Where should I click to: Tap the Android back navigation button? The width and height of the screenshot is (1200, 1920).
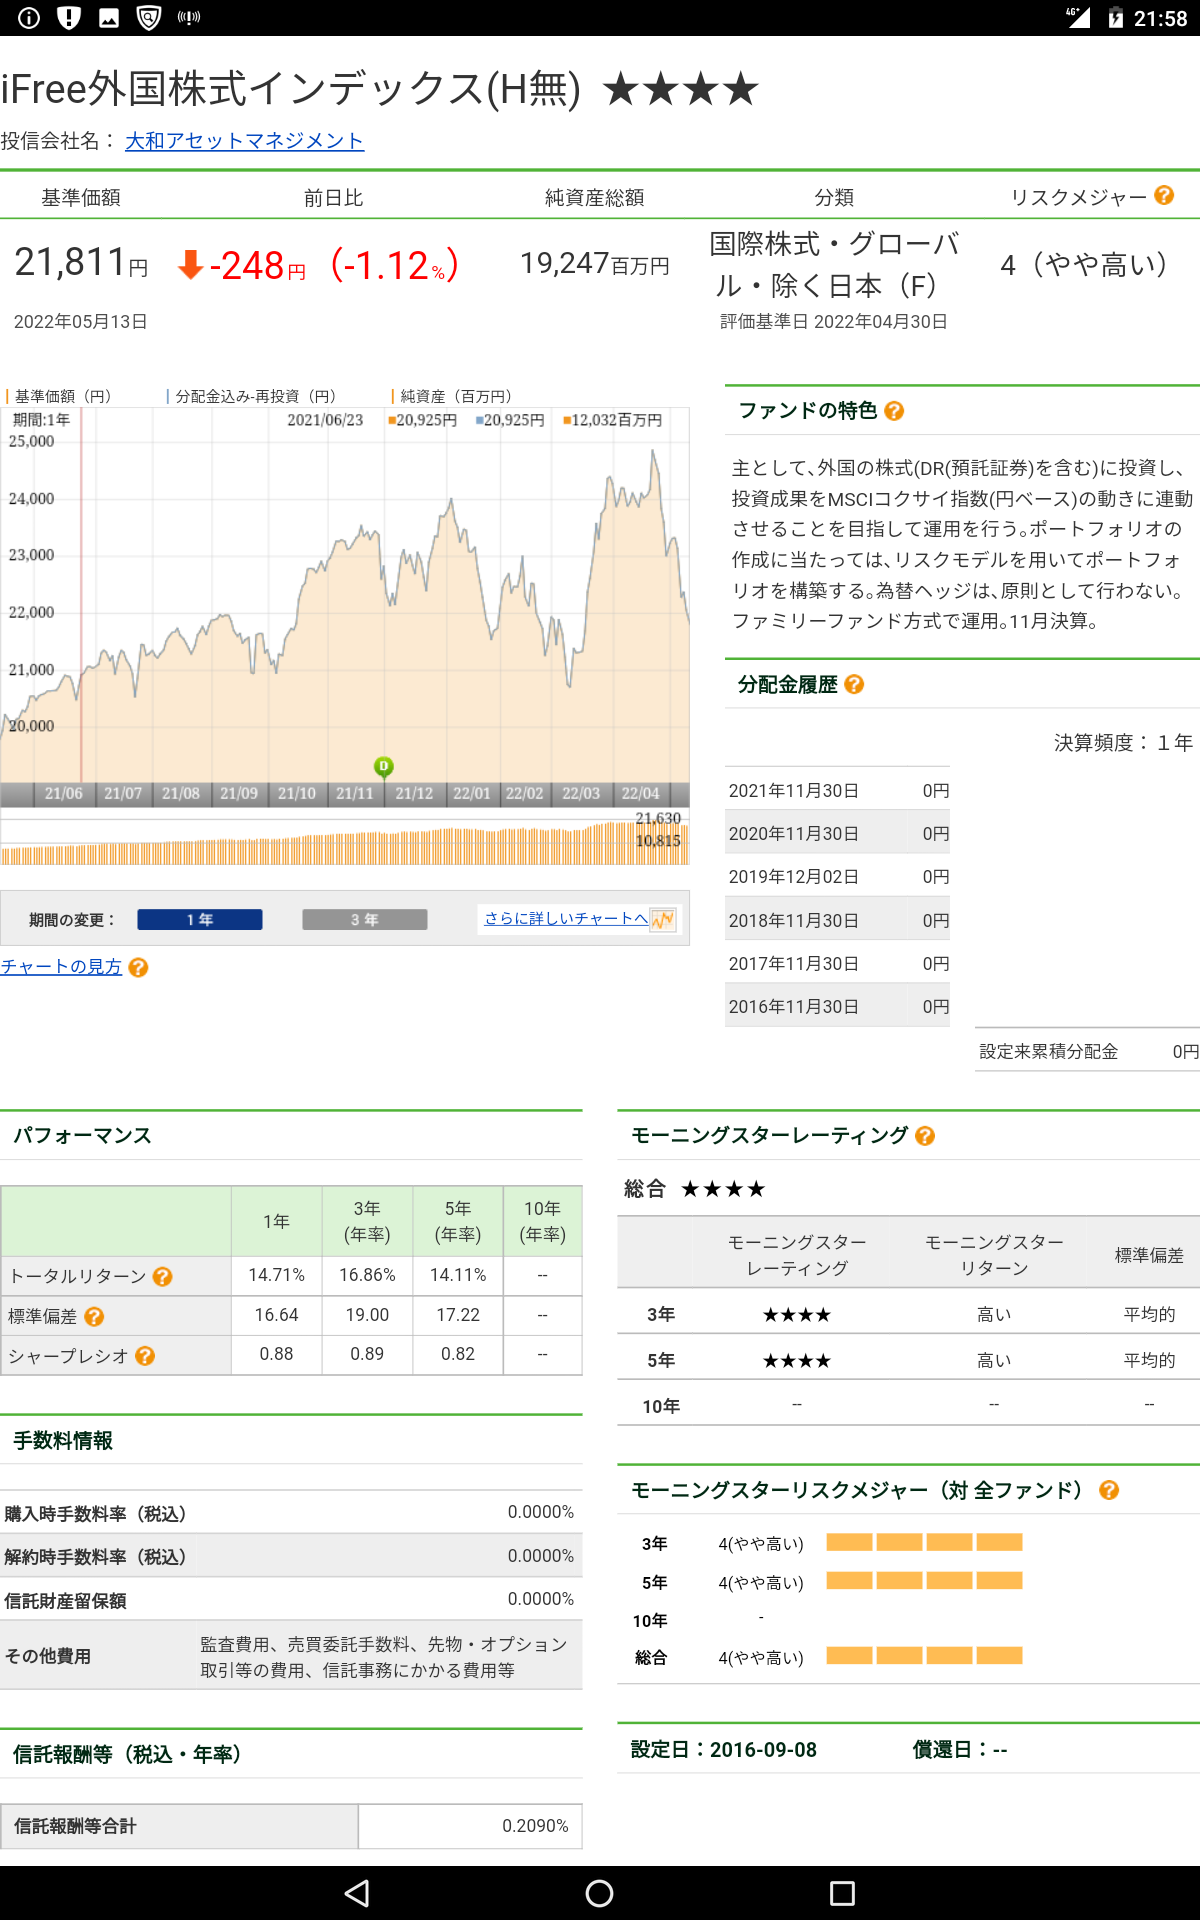point(357,1893)
